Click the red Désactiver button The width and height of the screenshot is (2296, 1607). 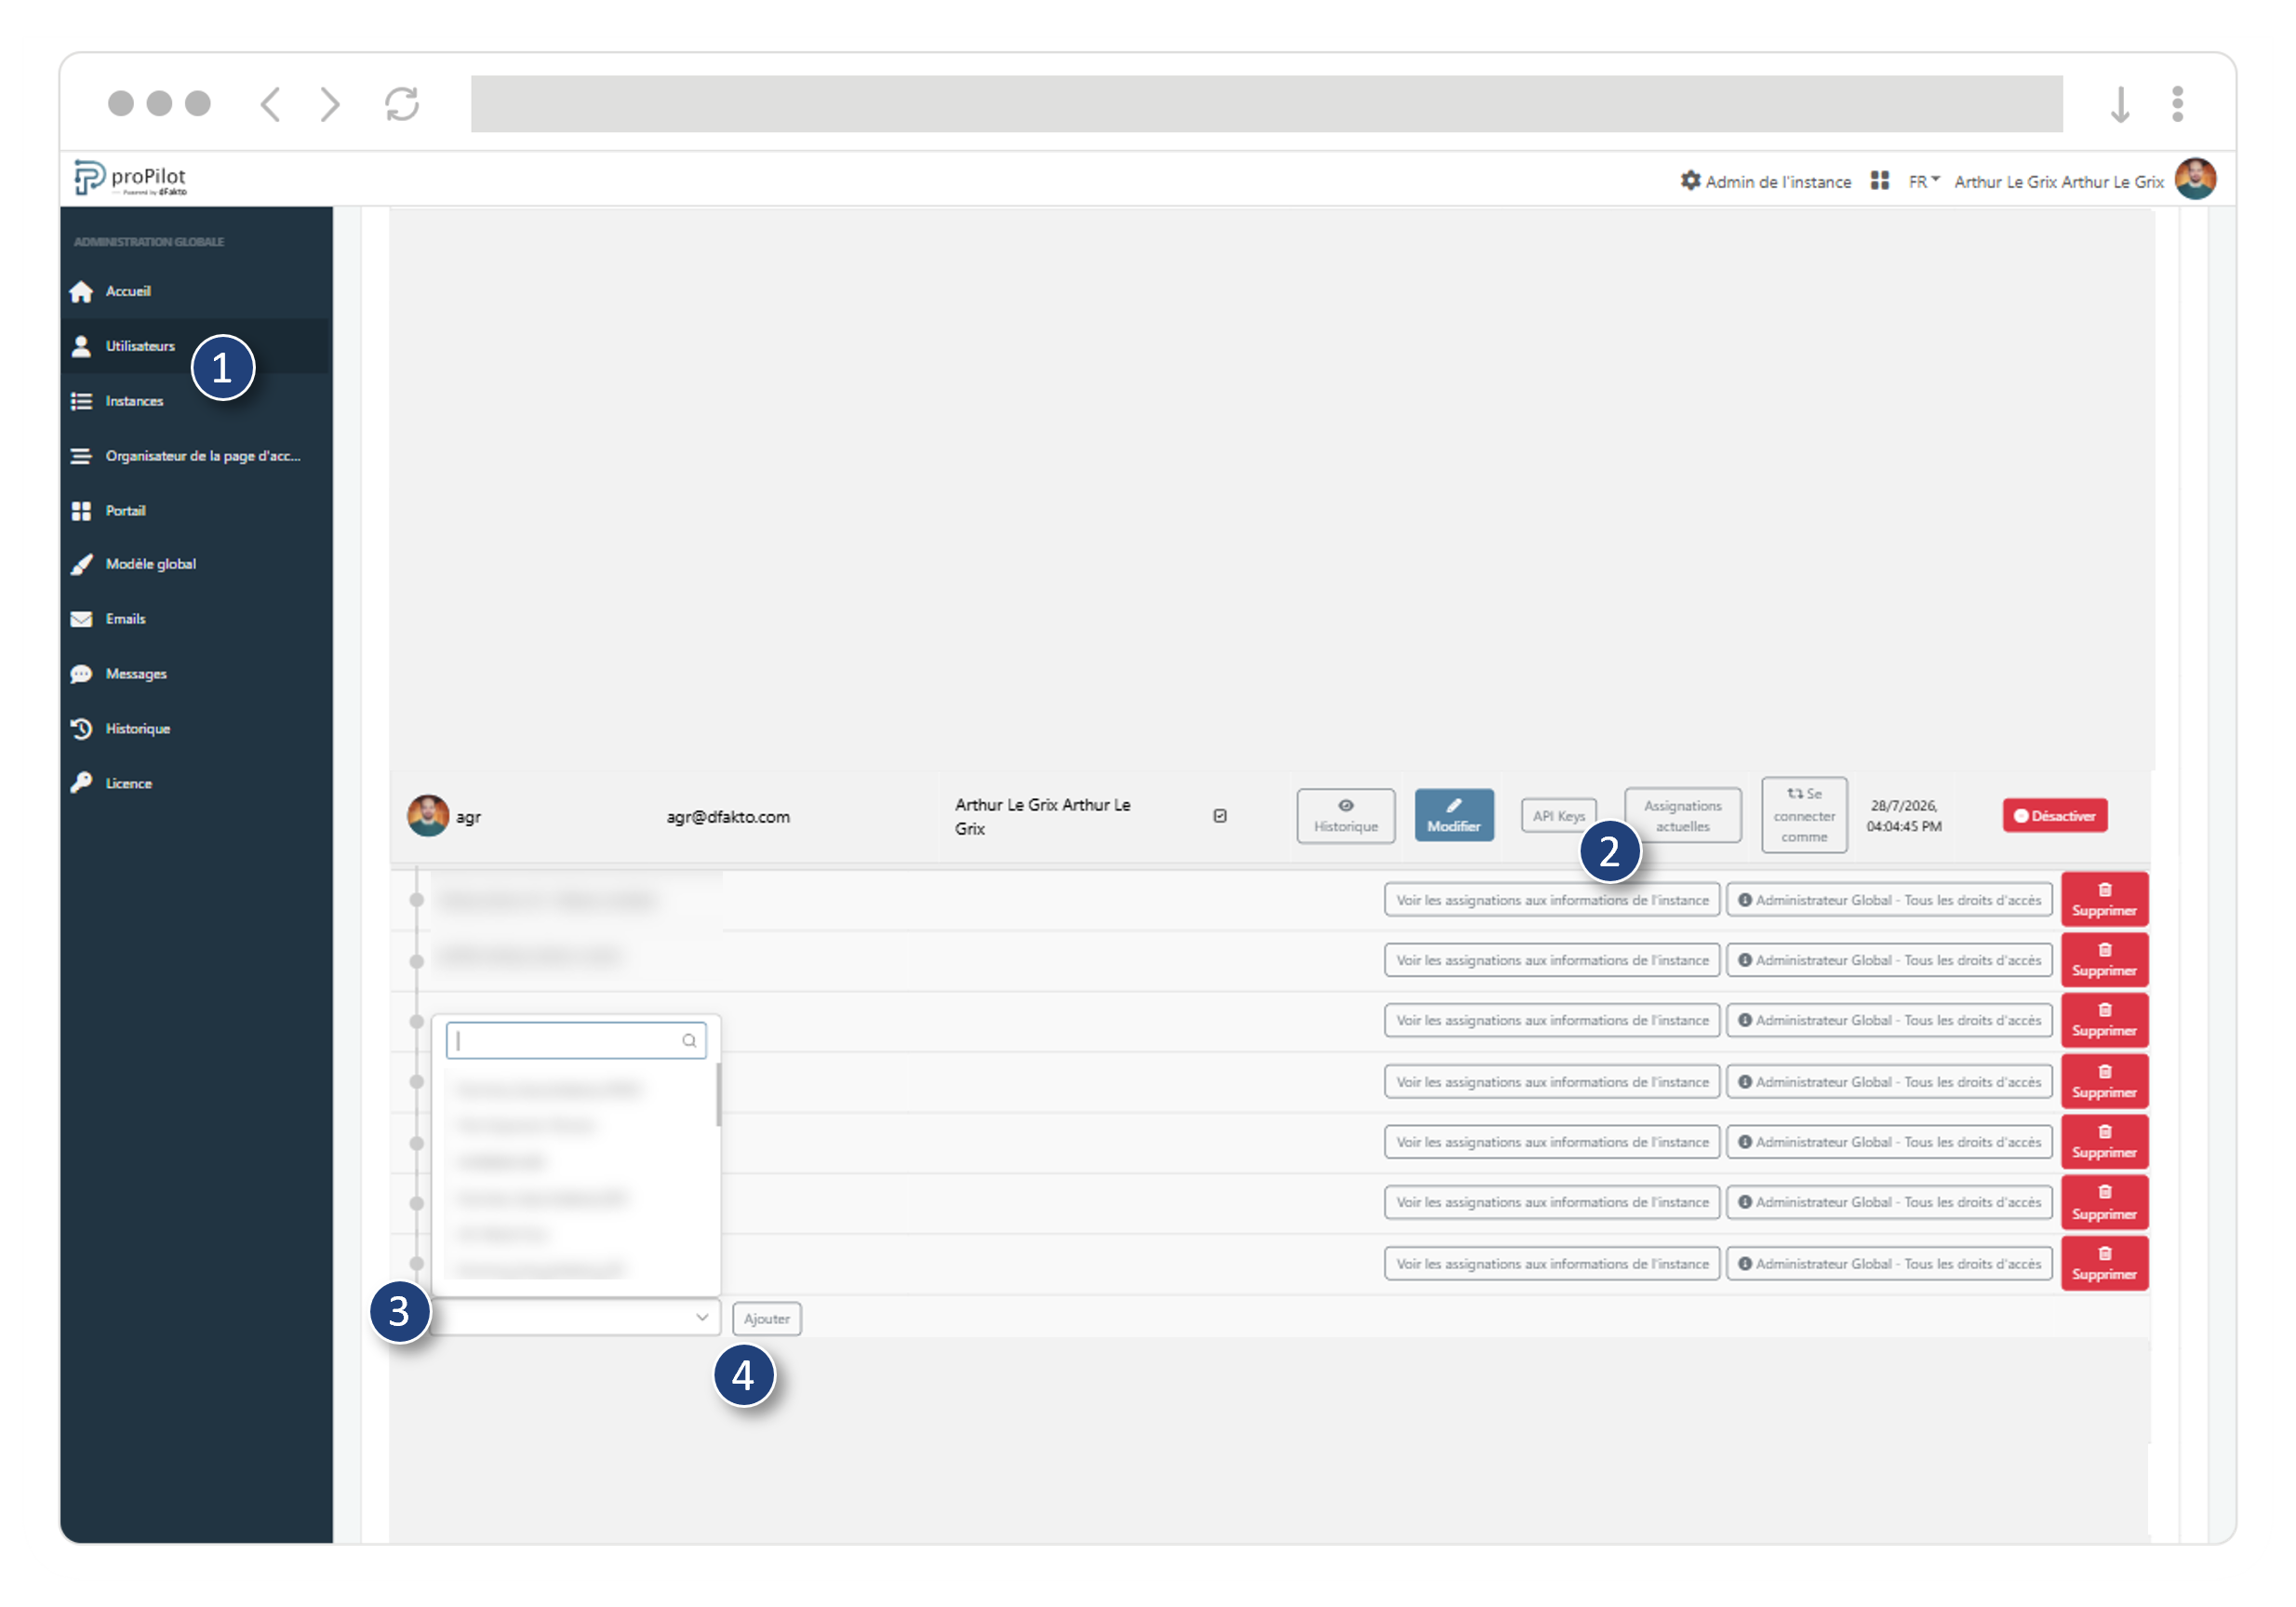tap(2055, 816)
